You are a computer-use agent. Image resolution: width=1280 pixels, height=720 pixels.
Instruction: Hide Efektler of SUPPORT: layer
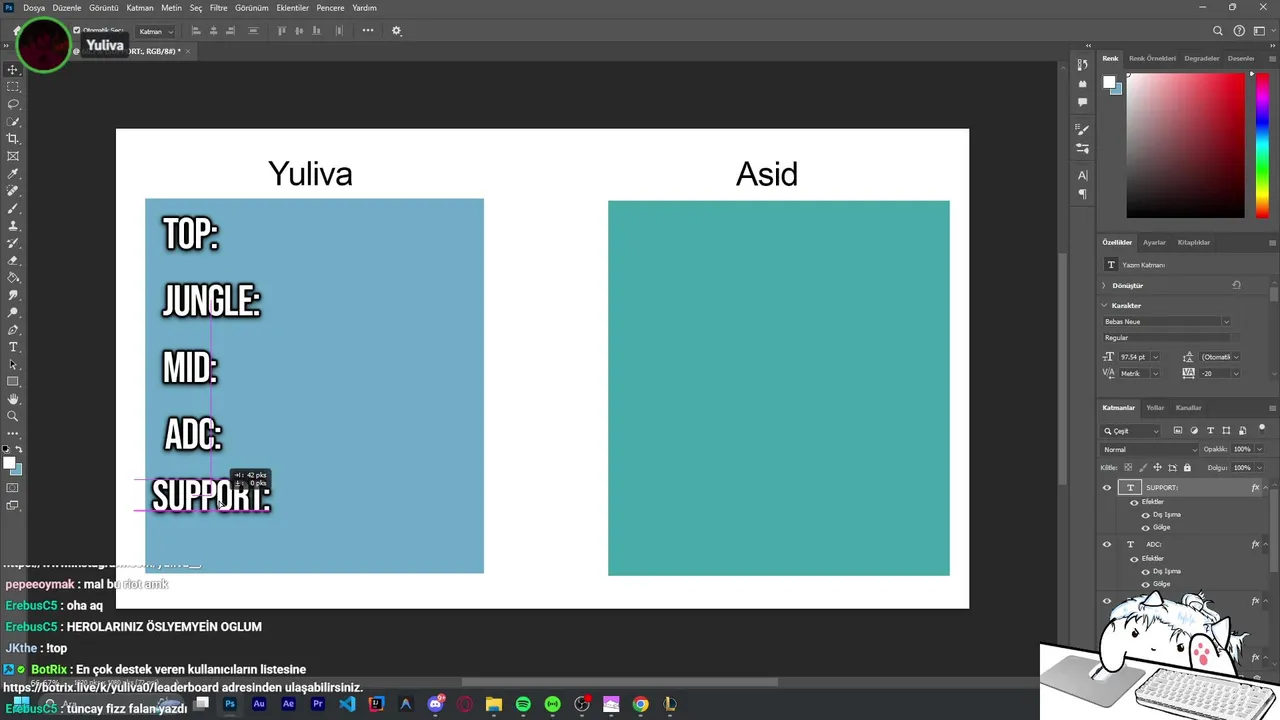tap(1134, 502)
